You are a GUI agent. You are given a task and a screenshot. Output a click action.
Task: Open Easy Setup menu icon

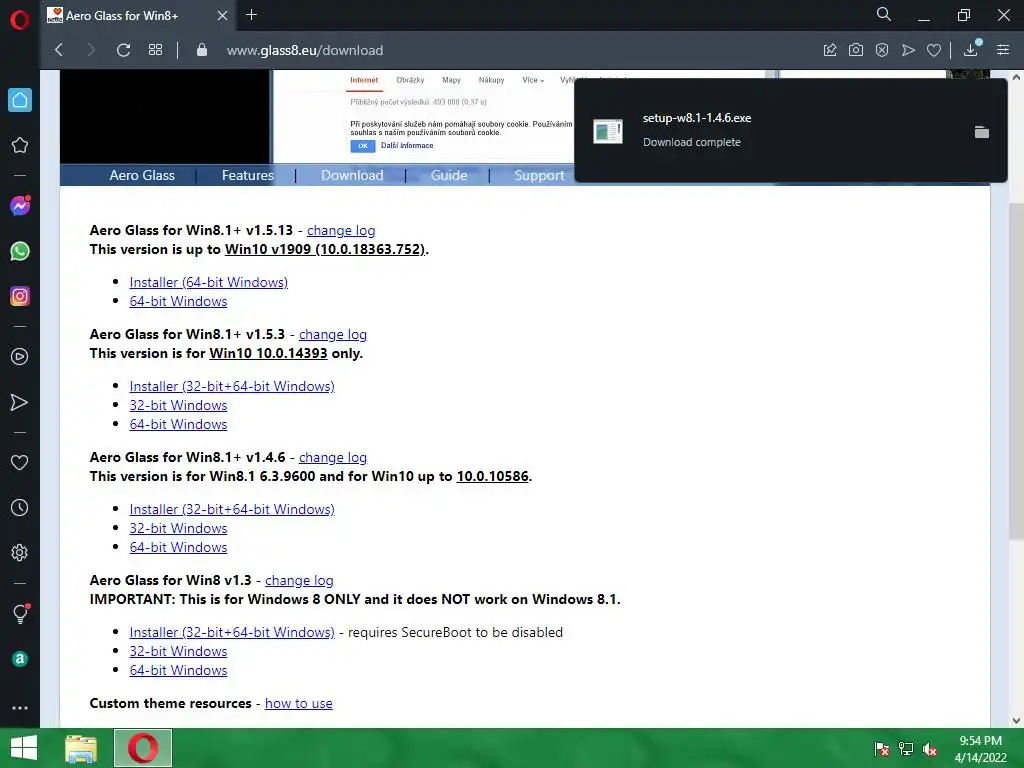point(1003,50)
